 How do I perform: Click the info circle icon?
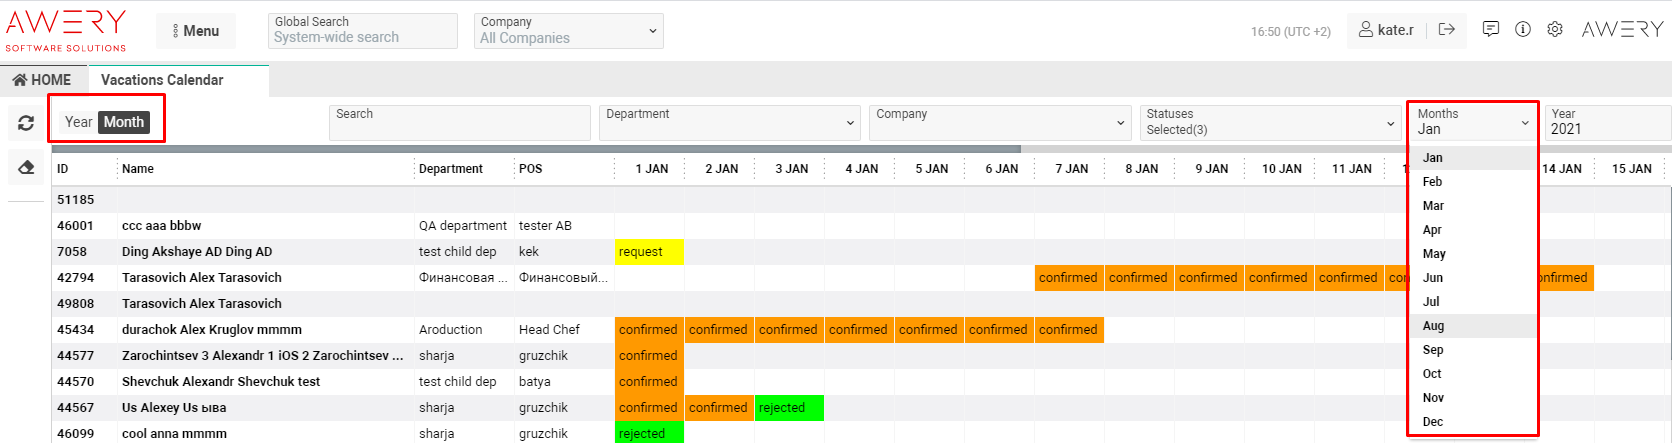pyautogui.click(x=1522, y=30)
